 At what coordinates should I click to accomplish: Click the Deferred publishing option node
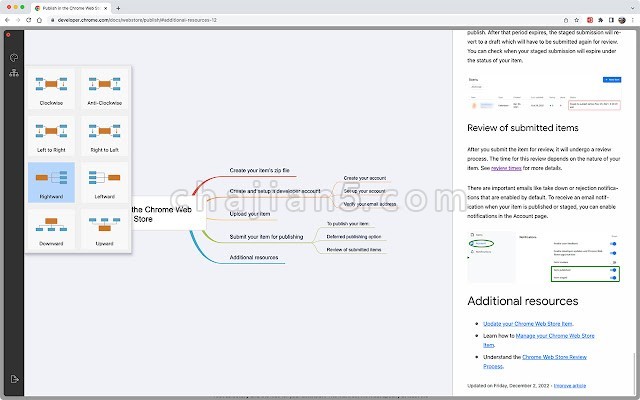354,237
